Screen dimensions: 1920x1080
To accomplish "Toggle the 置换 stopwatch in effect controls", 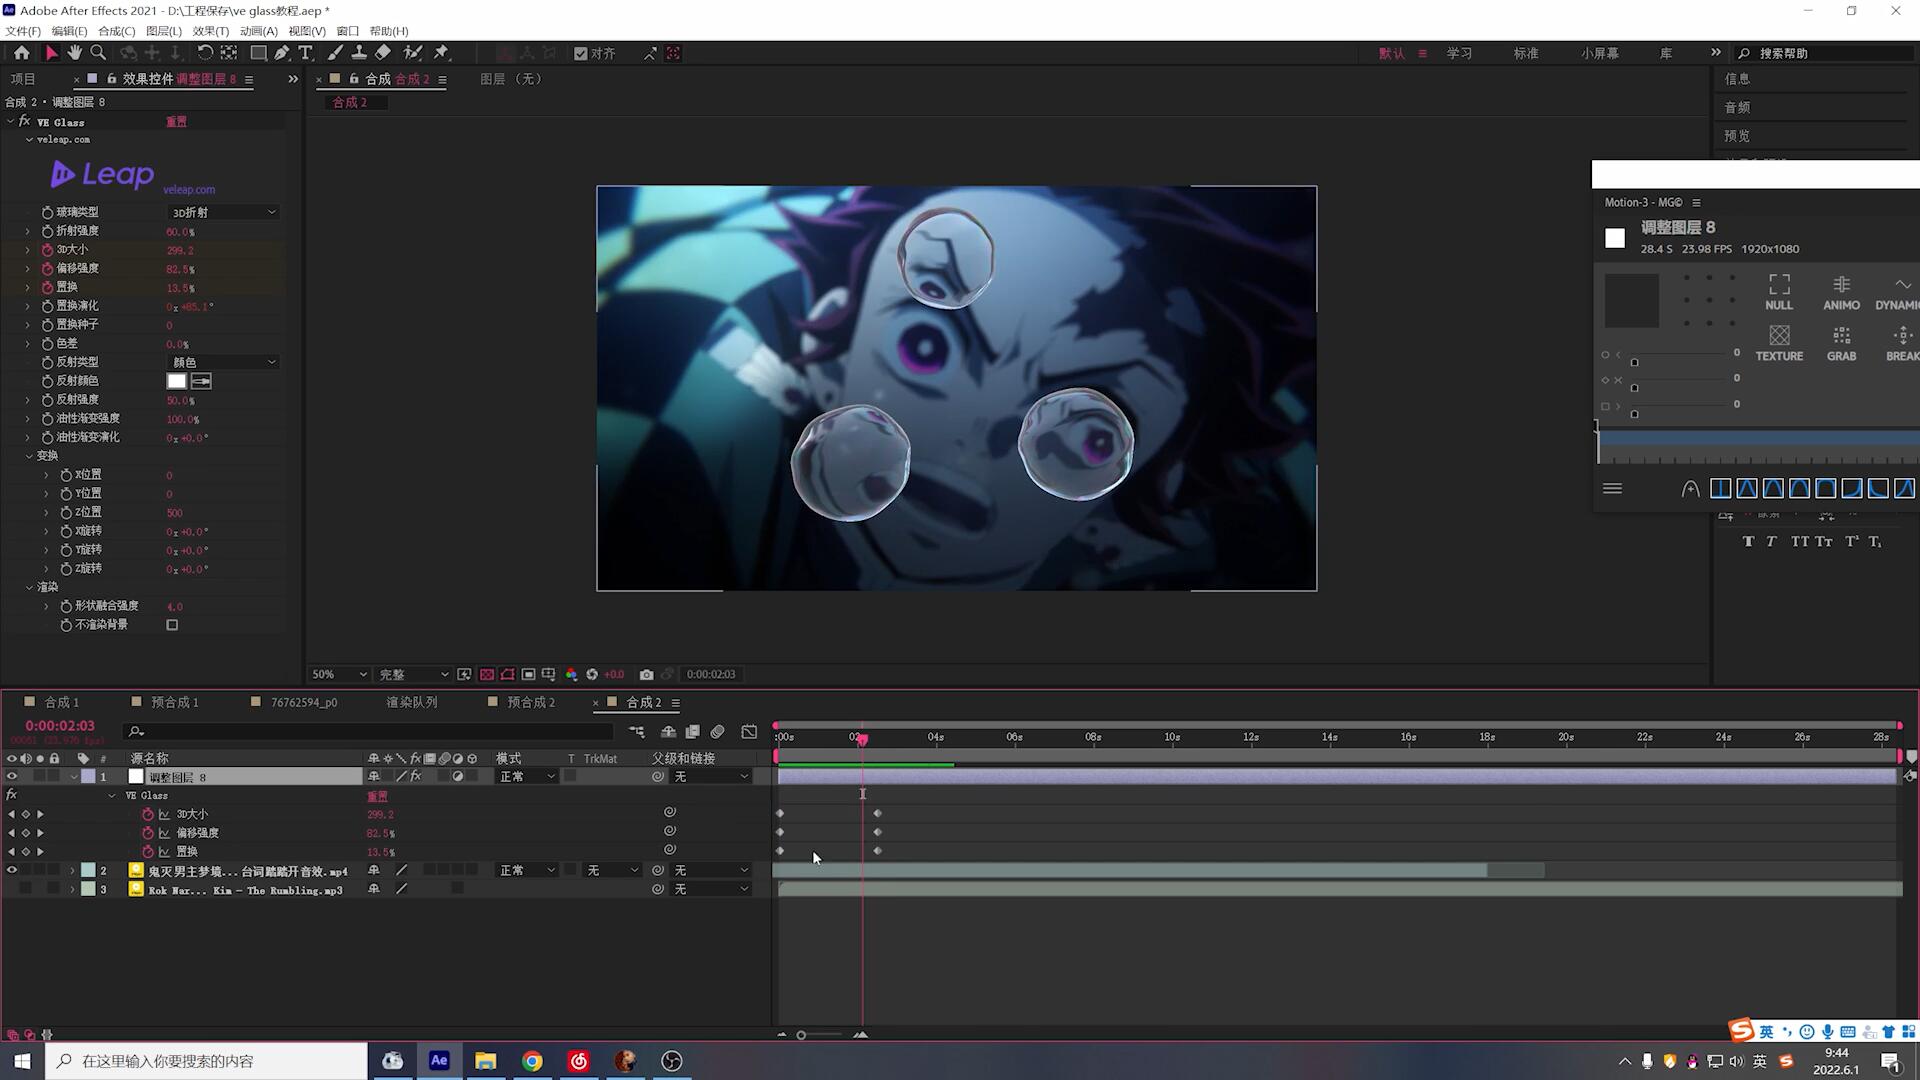I will click(x=47, y=287).
